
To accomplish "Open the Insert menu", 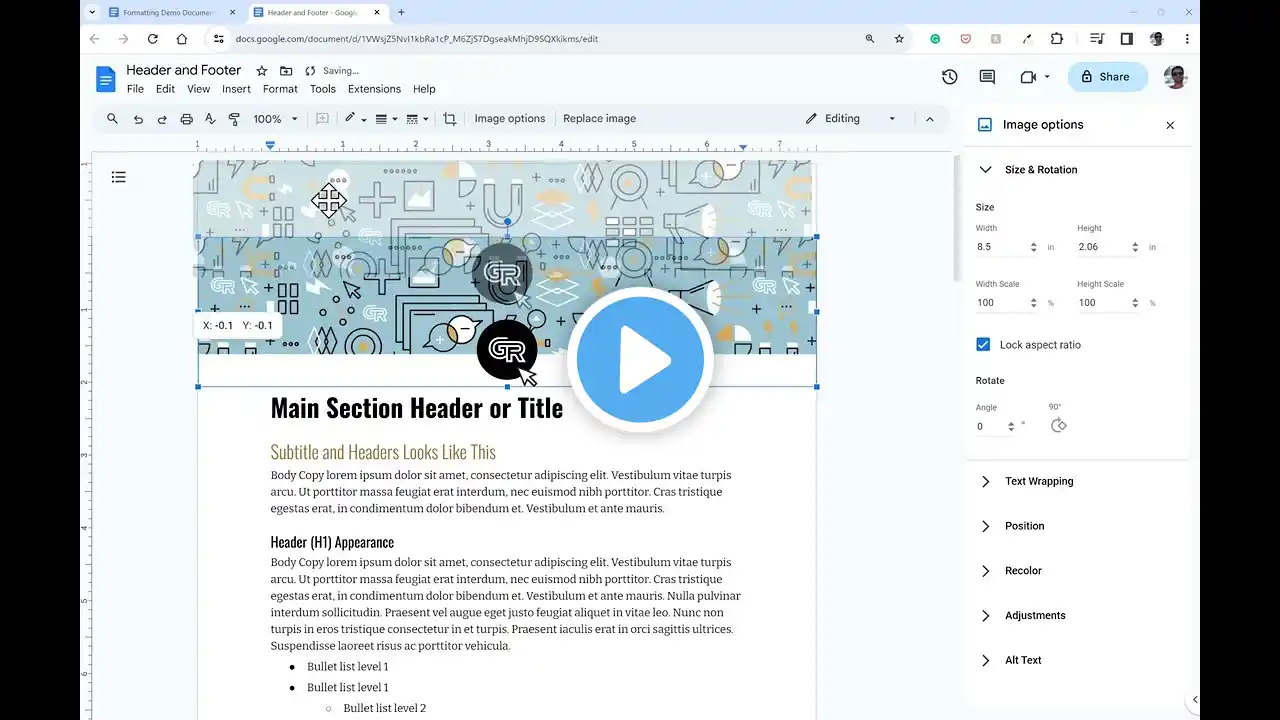I will pyautogui.click(x=236, y=89).
